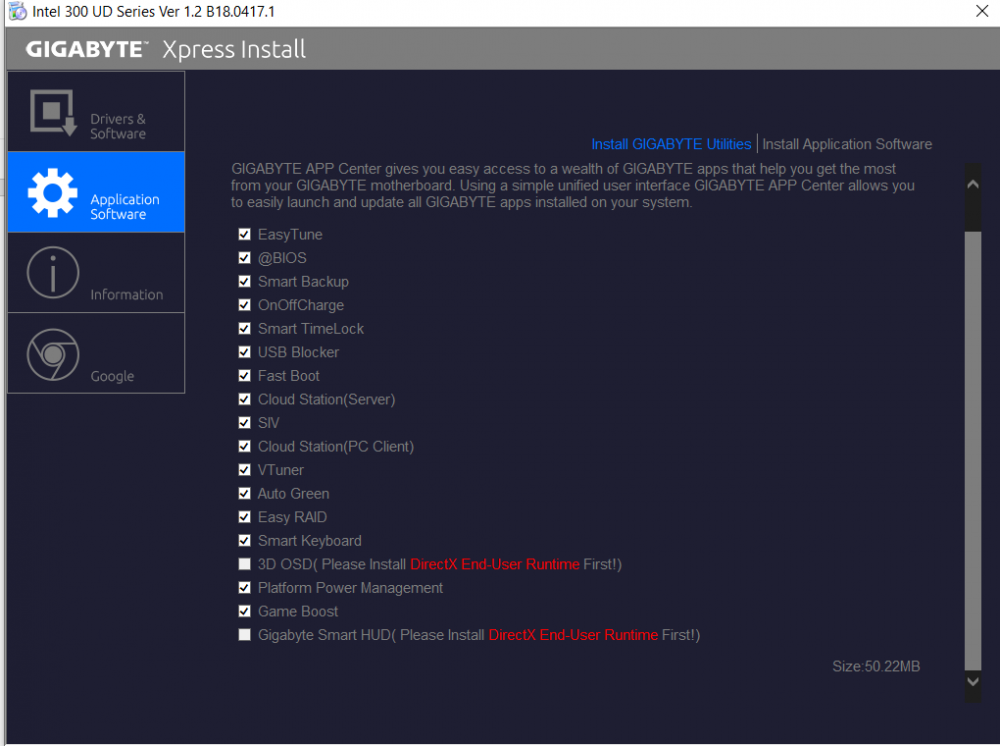Uncheck the Game Boost checkbox

244,611
